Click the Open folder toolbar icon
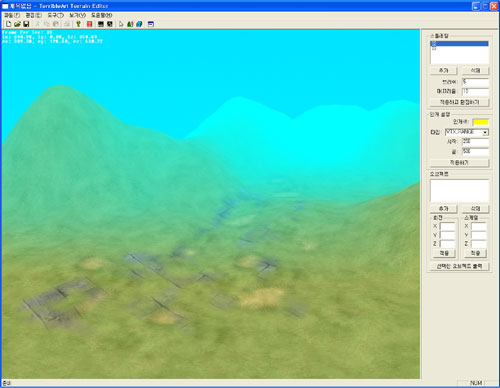This screenshot has height=388, width=500. (x=17, y=24)
